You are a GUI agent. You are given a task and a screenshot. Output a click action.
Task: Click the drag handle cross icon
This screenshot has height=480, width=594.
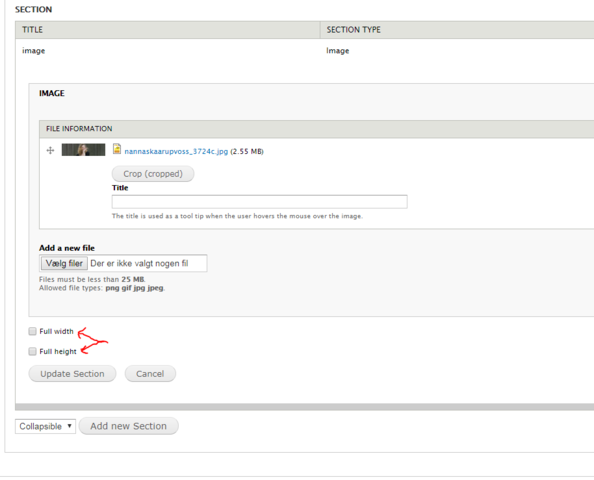(50, 150)
